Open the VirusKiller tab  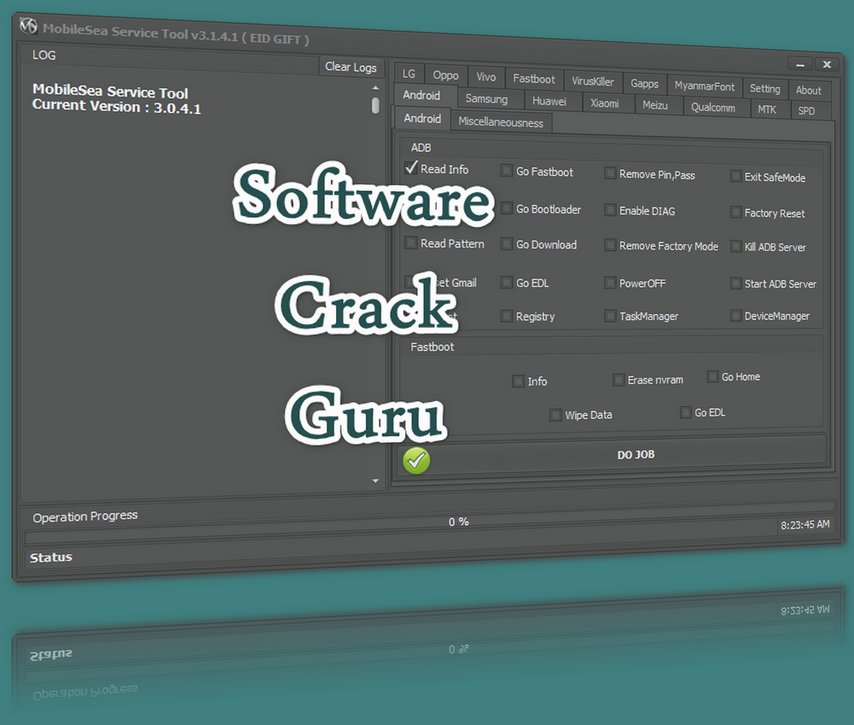point(593,81)
